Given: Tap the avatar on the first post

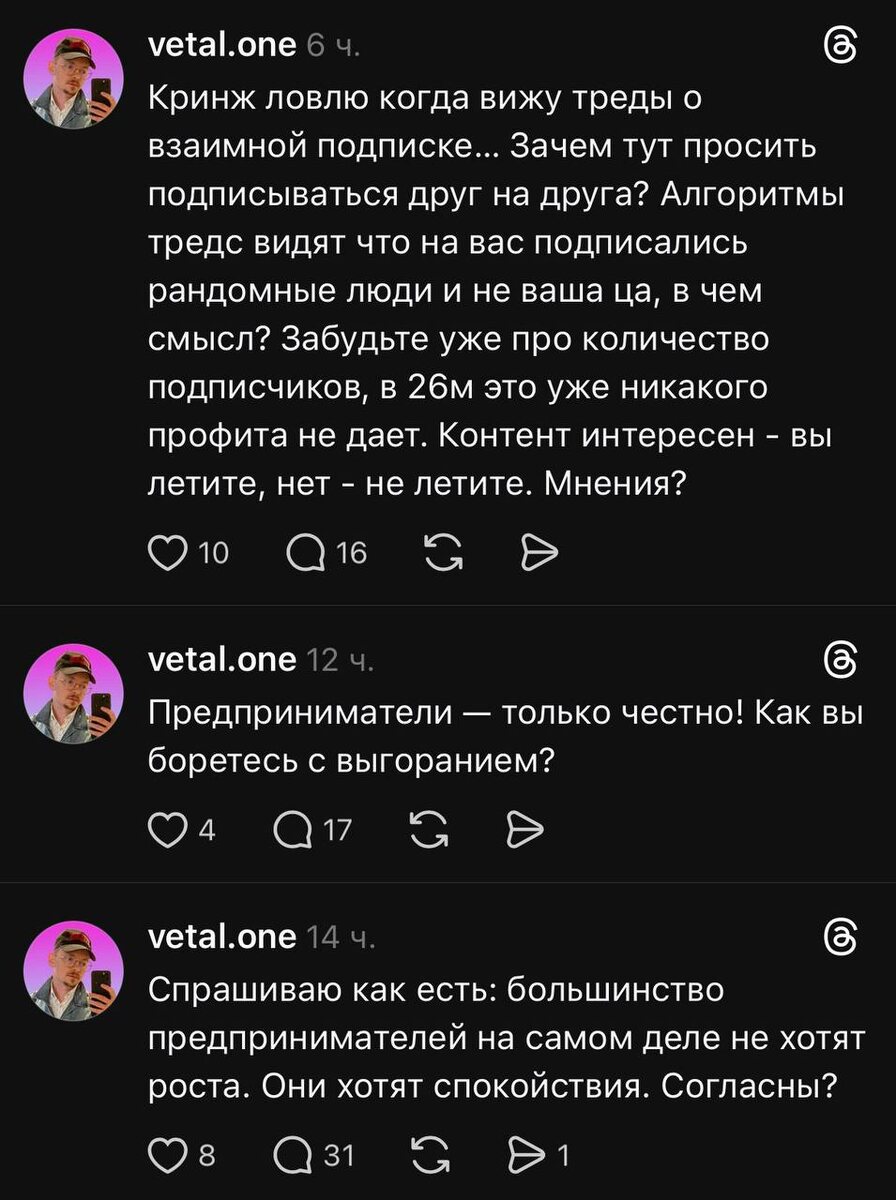Looking at the screenshot, I should tap(74, 80).
